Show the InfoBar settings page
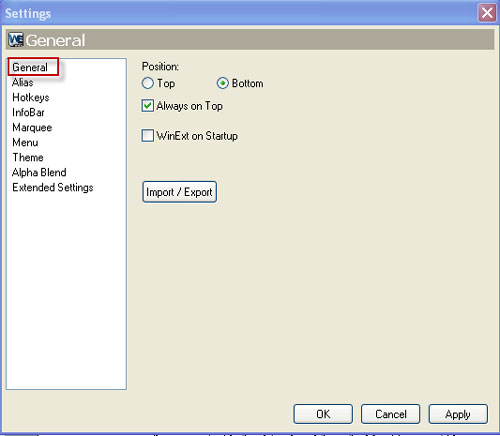This screenshot has height=436, width=500. pos(28,112)
